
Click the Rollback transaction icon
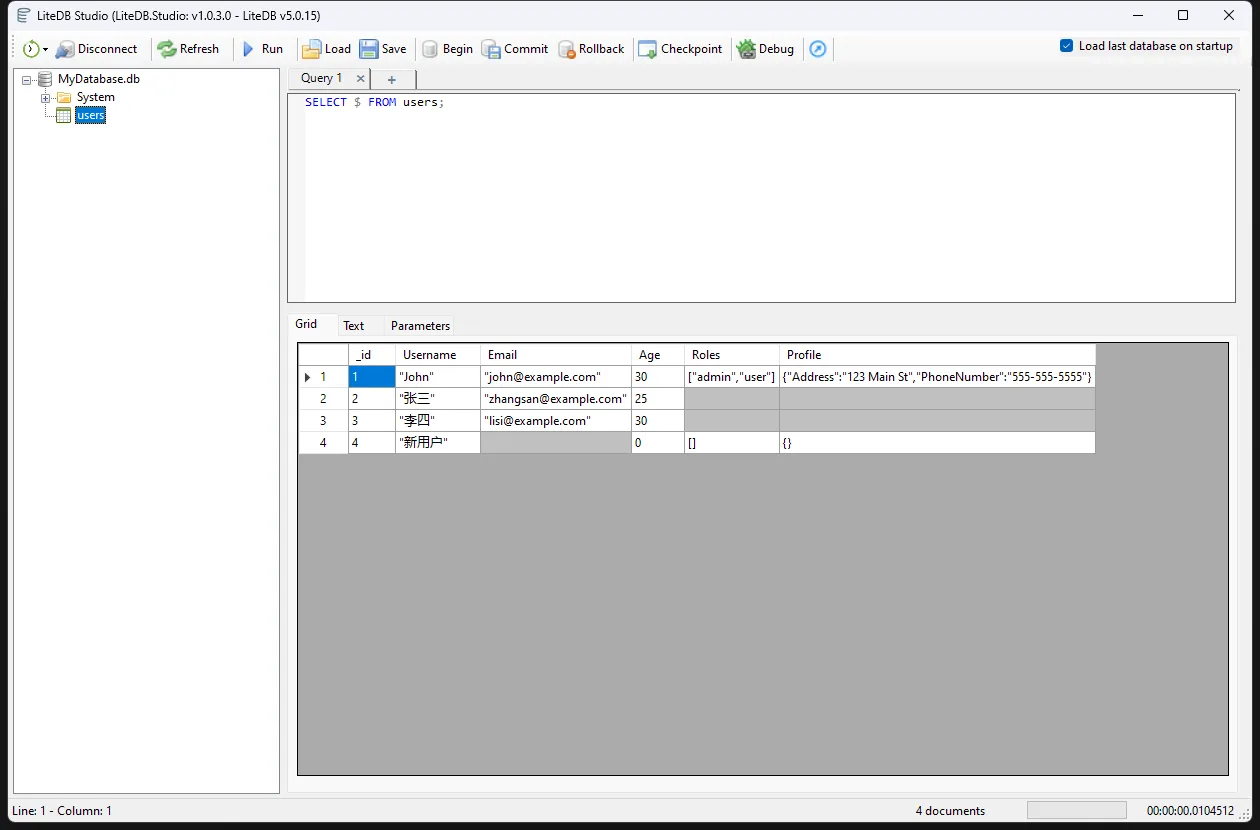(566, 49)
